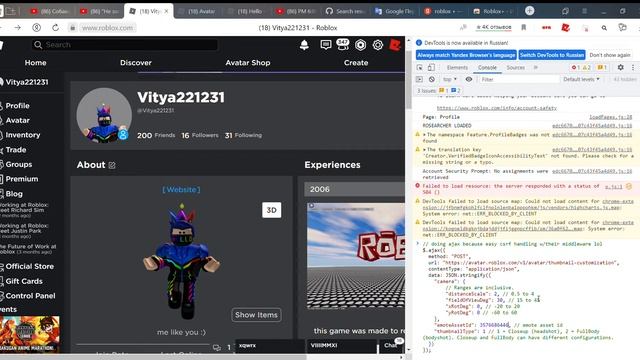Toggle live expression eye in console
This screenshot has height=360, width=640.
(469, 79)
